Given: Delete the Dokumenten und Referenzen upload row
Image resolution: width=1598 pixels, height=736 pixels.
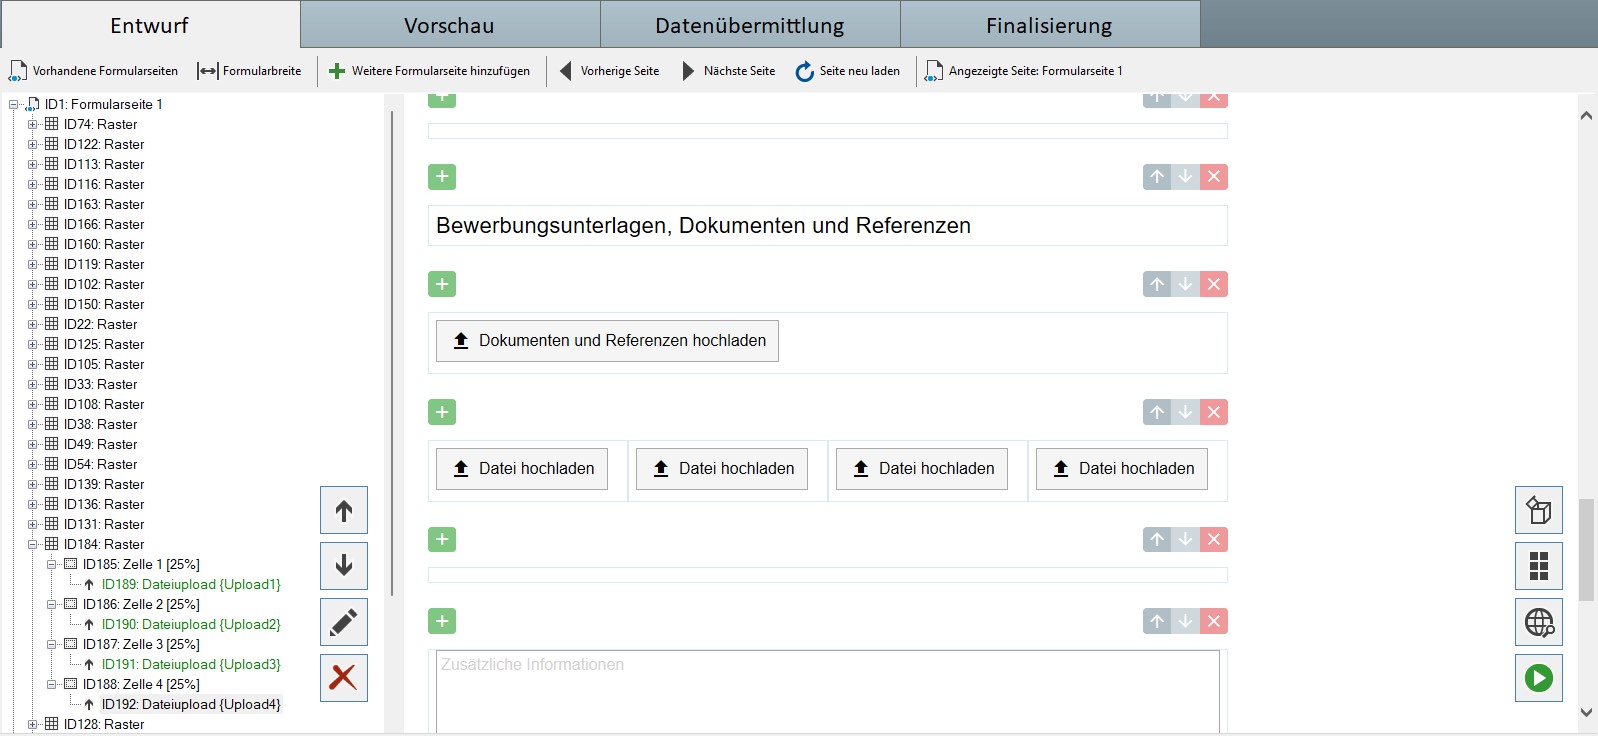Looking at the screenshot, I should pos(1213,285).
